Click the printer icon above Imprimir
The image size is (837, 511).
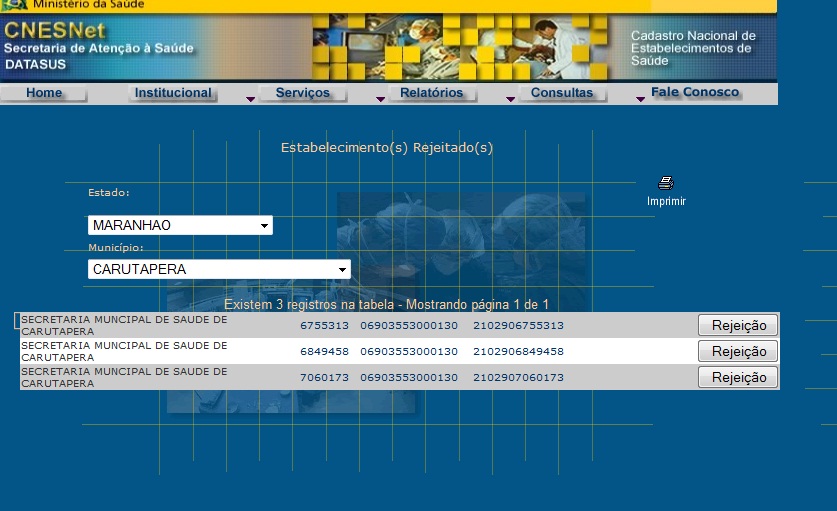(666, 183)
